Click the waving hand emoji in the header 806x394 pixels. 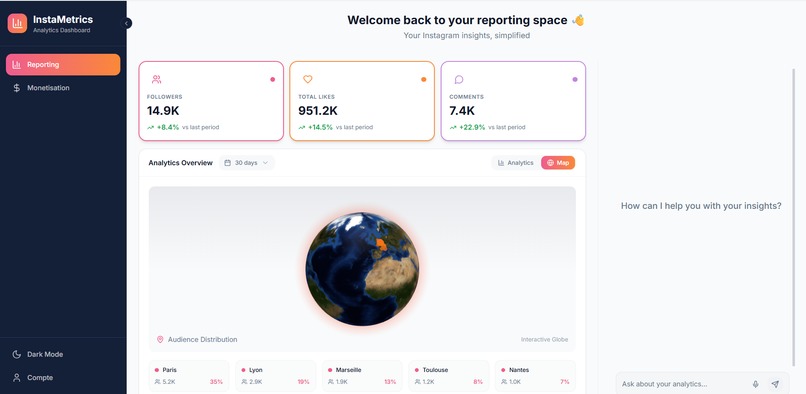click(578, 20)
